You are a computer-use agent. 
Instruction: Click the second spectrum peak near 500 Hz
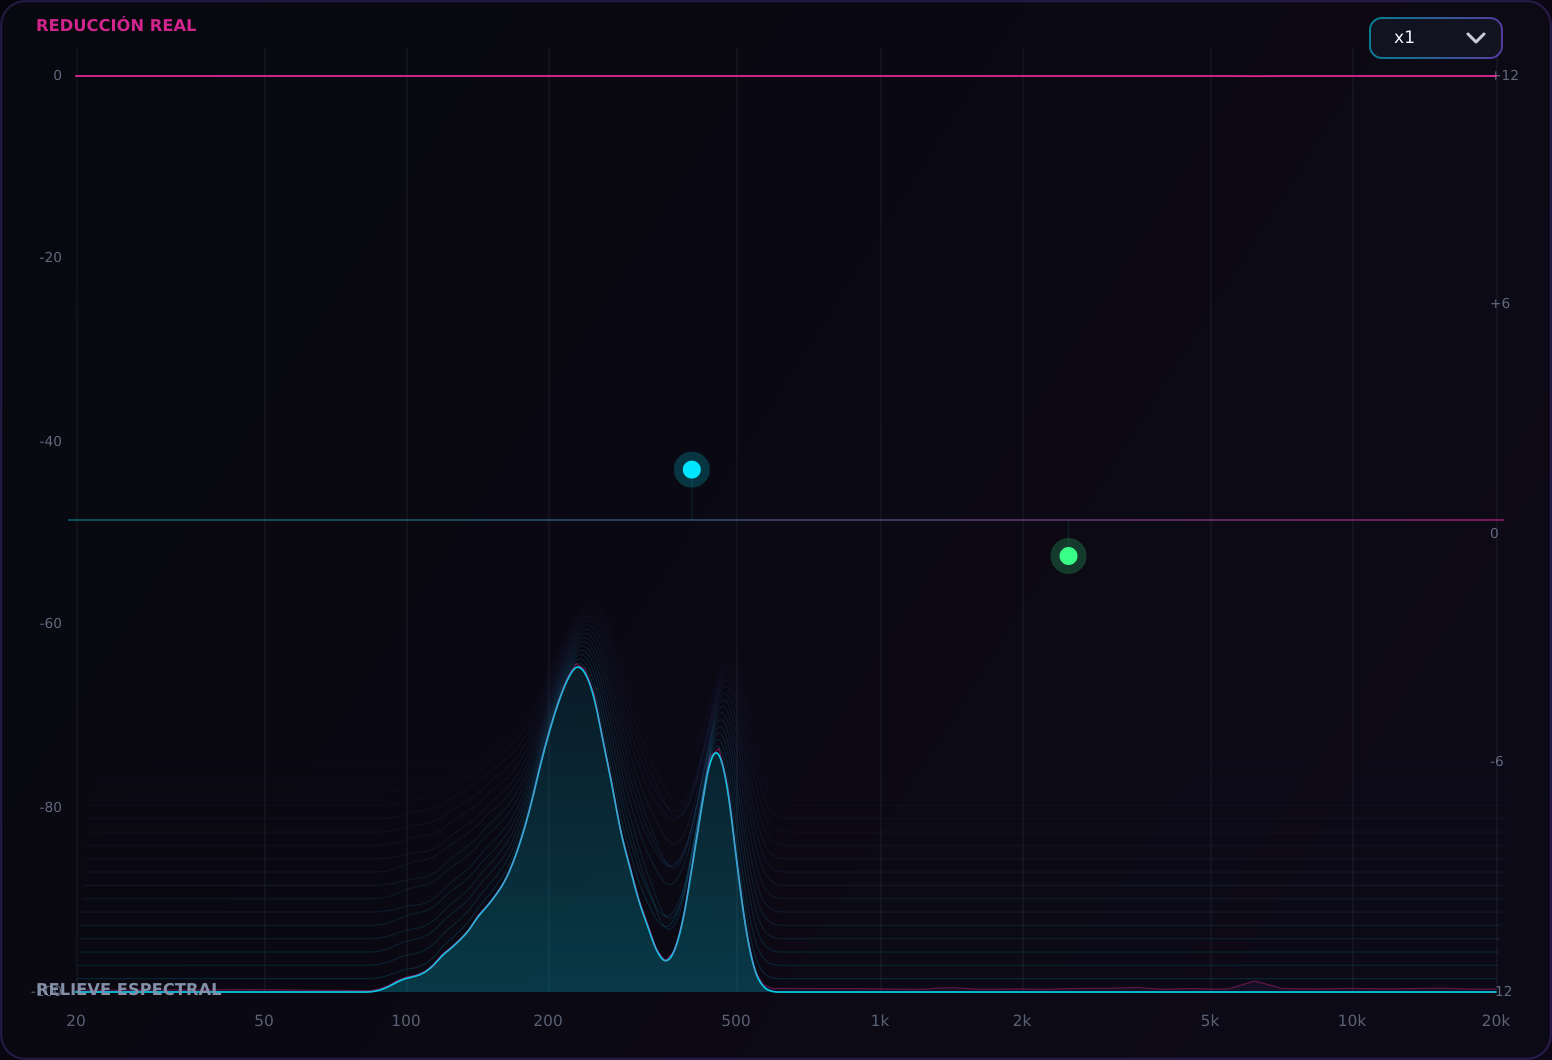pyautogui.click(x=716, y=753)
